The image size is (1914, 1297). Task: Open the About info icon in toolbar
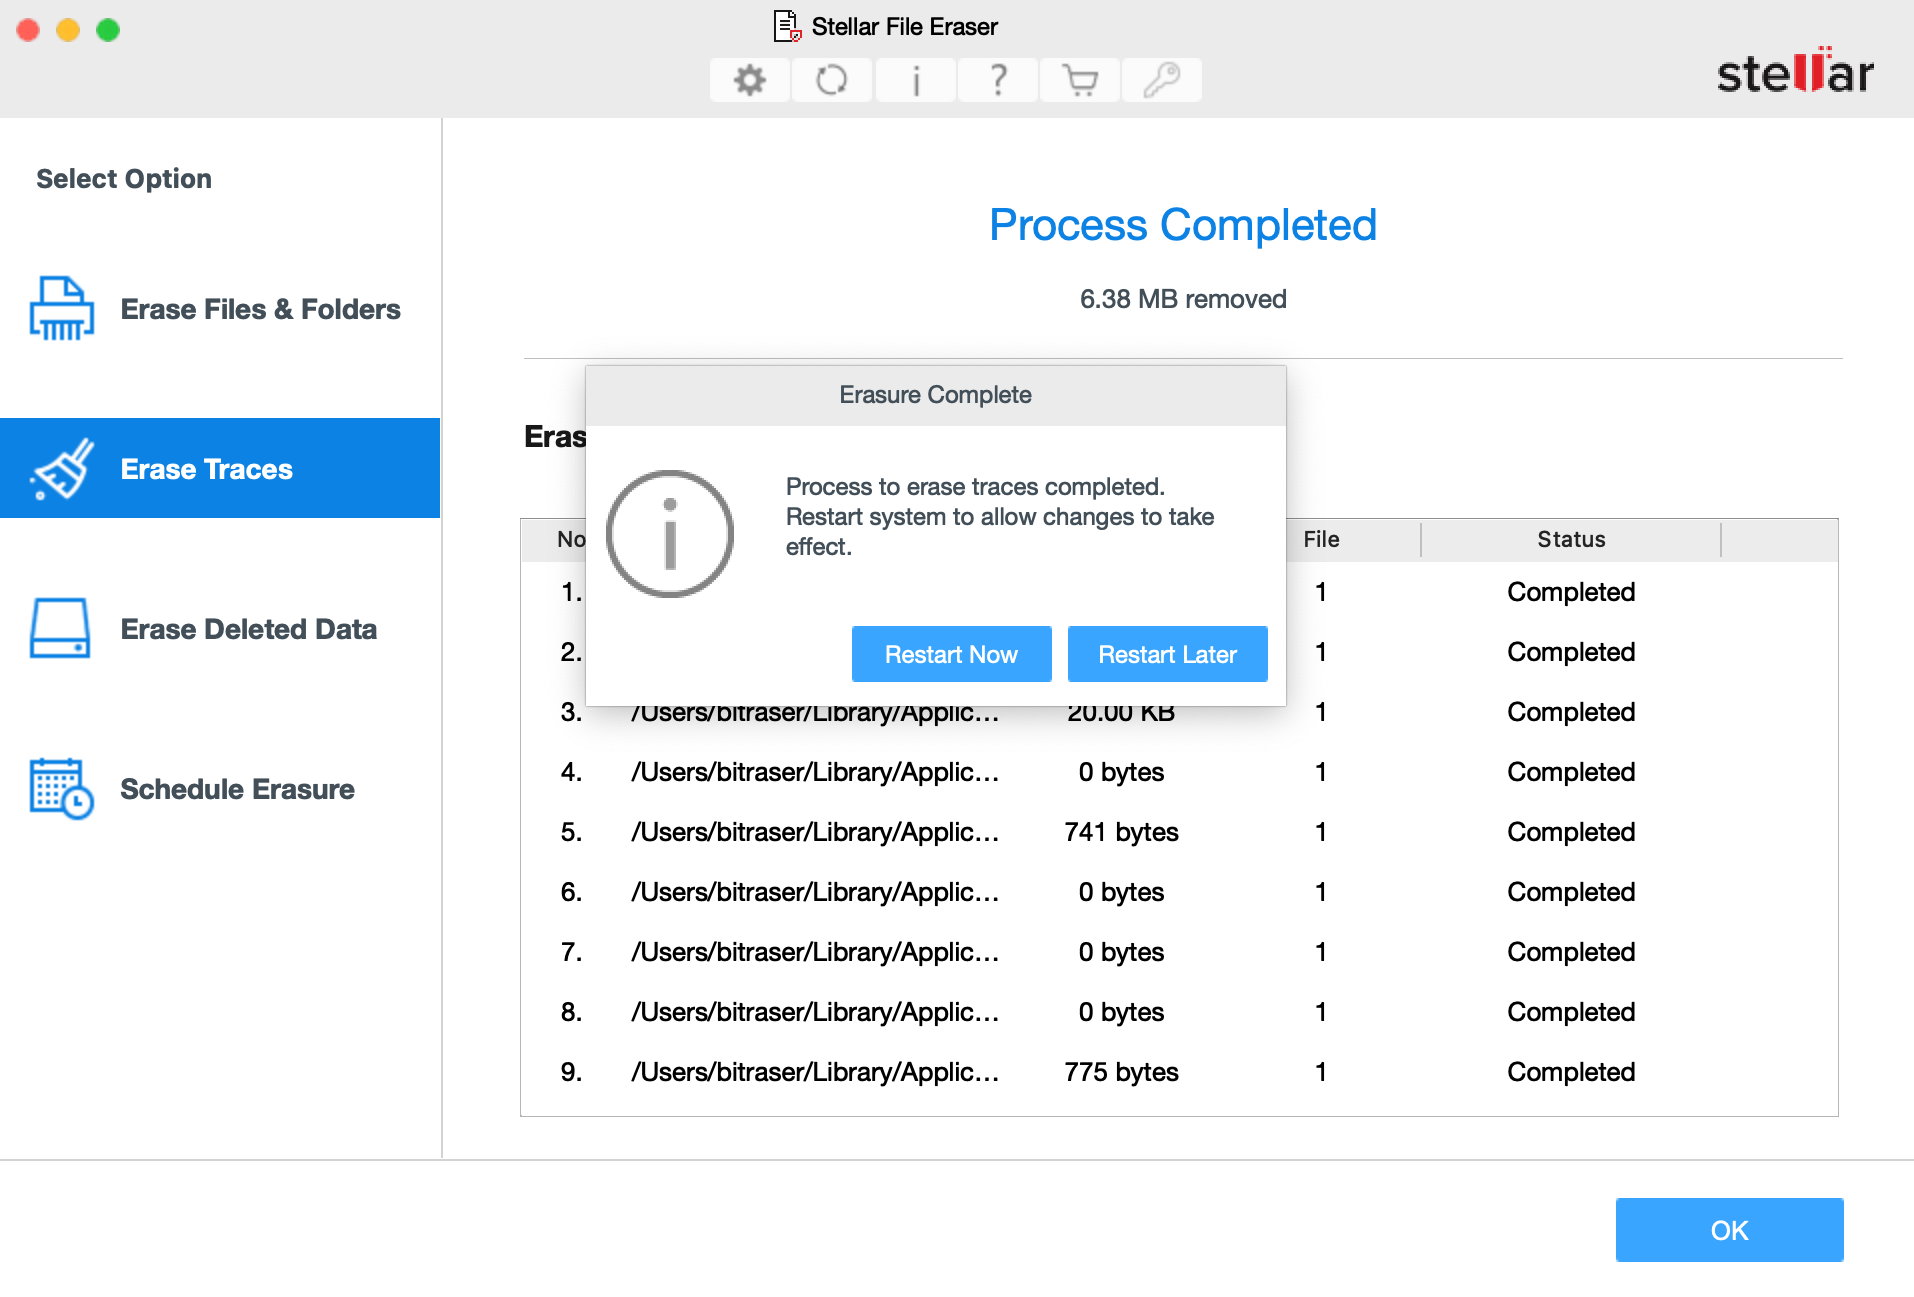(916, 80)
